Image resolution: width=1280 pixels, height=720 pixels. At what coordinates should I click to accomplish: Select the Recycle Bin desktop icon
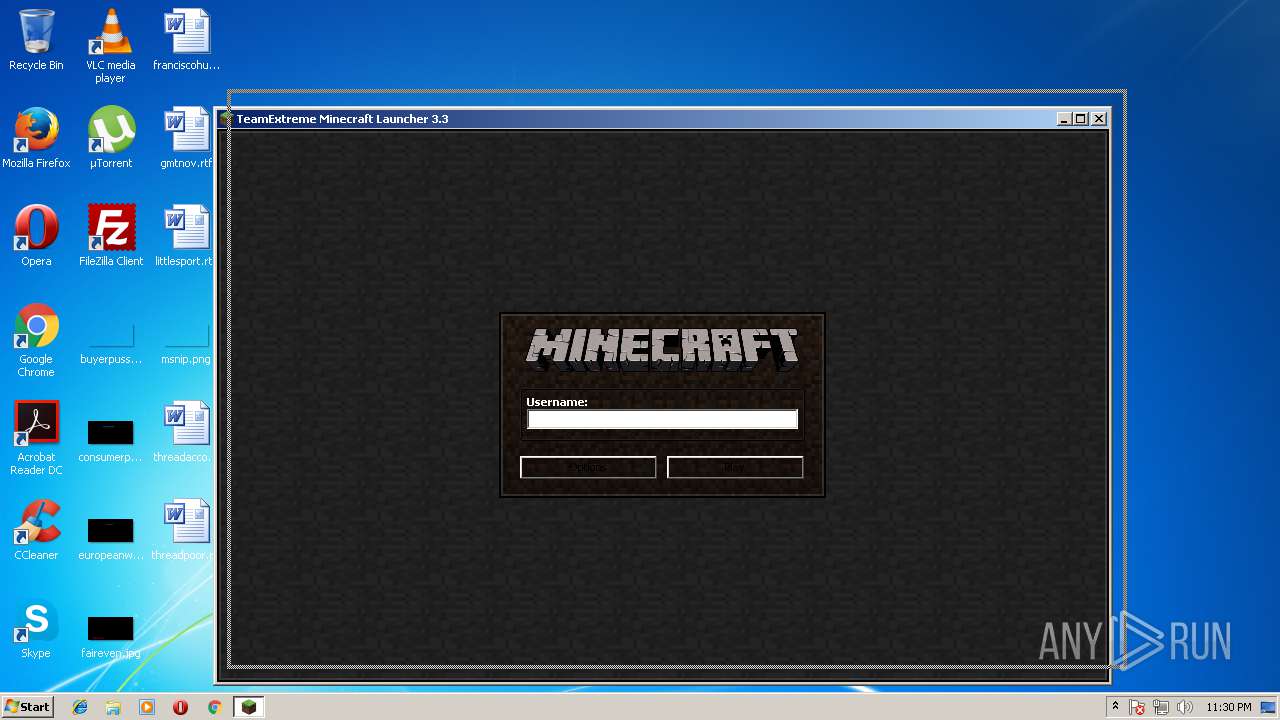click(36, 40)
